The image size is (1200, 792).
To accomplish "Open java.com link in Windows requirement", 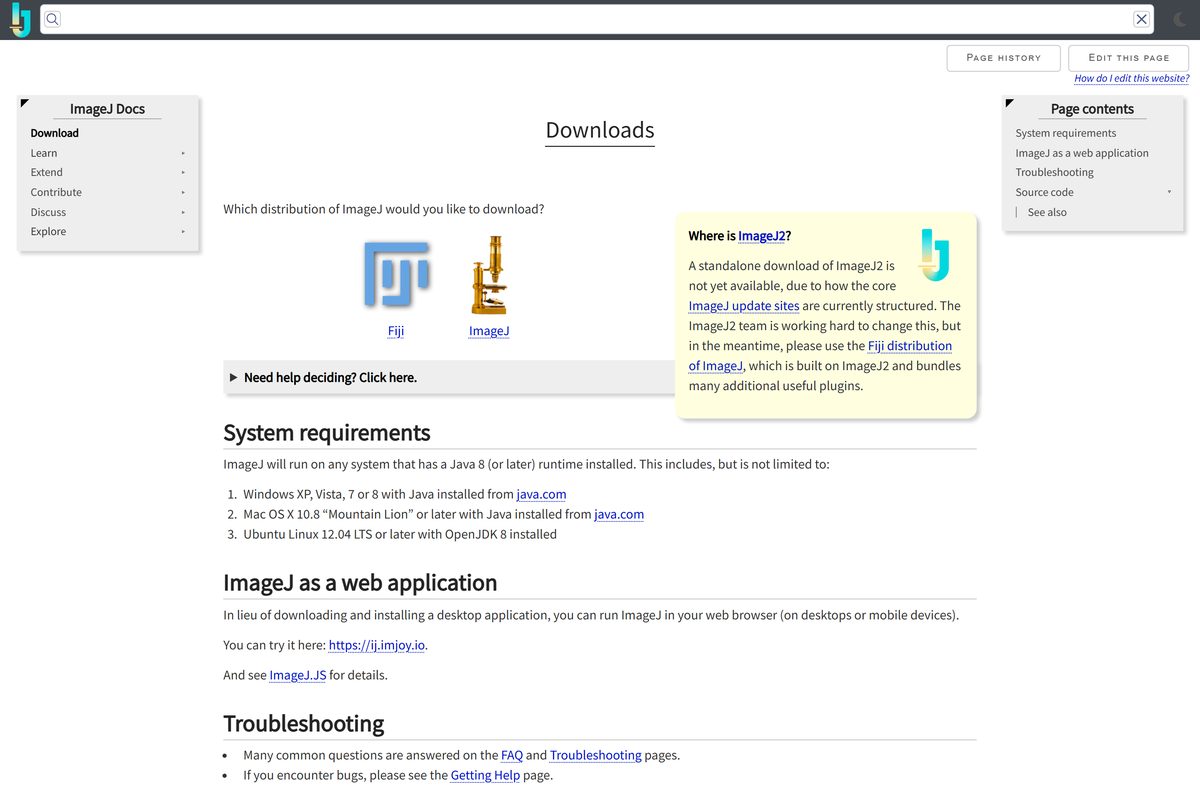I will pos(541,494).
